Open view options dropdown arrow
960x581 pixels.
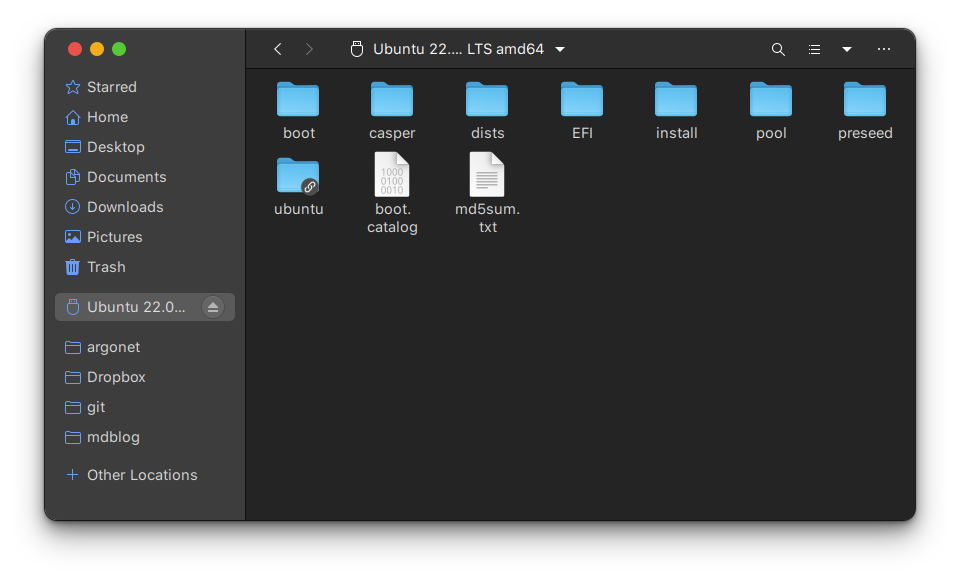(847, 49)
